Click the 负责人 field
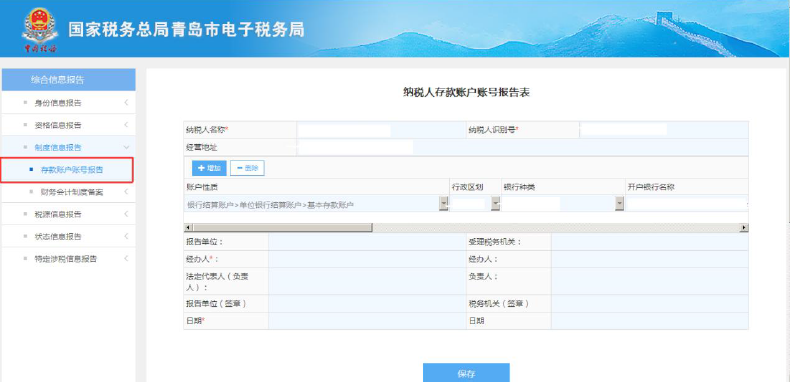791x384 pixels. pos(650,281)
